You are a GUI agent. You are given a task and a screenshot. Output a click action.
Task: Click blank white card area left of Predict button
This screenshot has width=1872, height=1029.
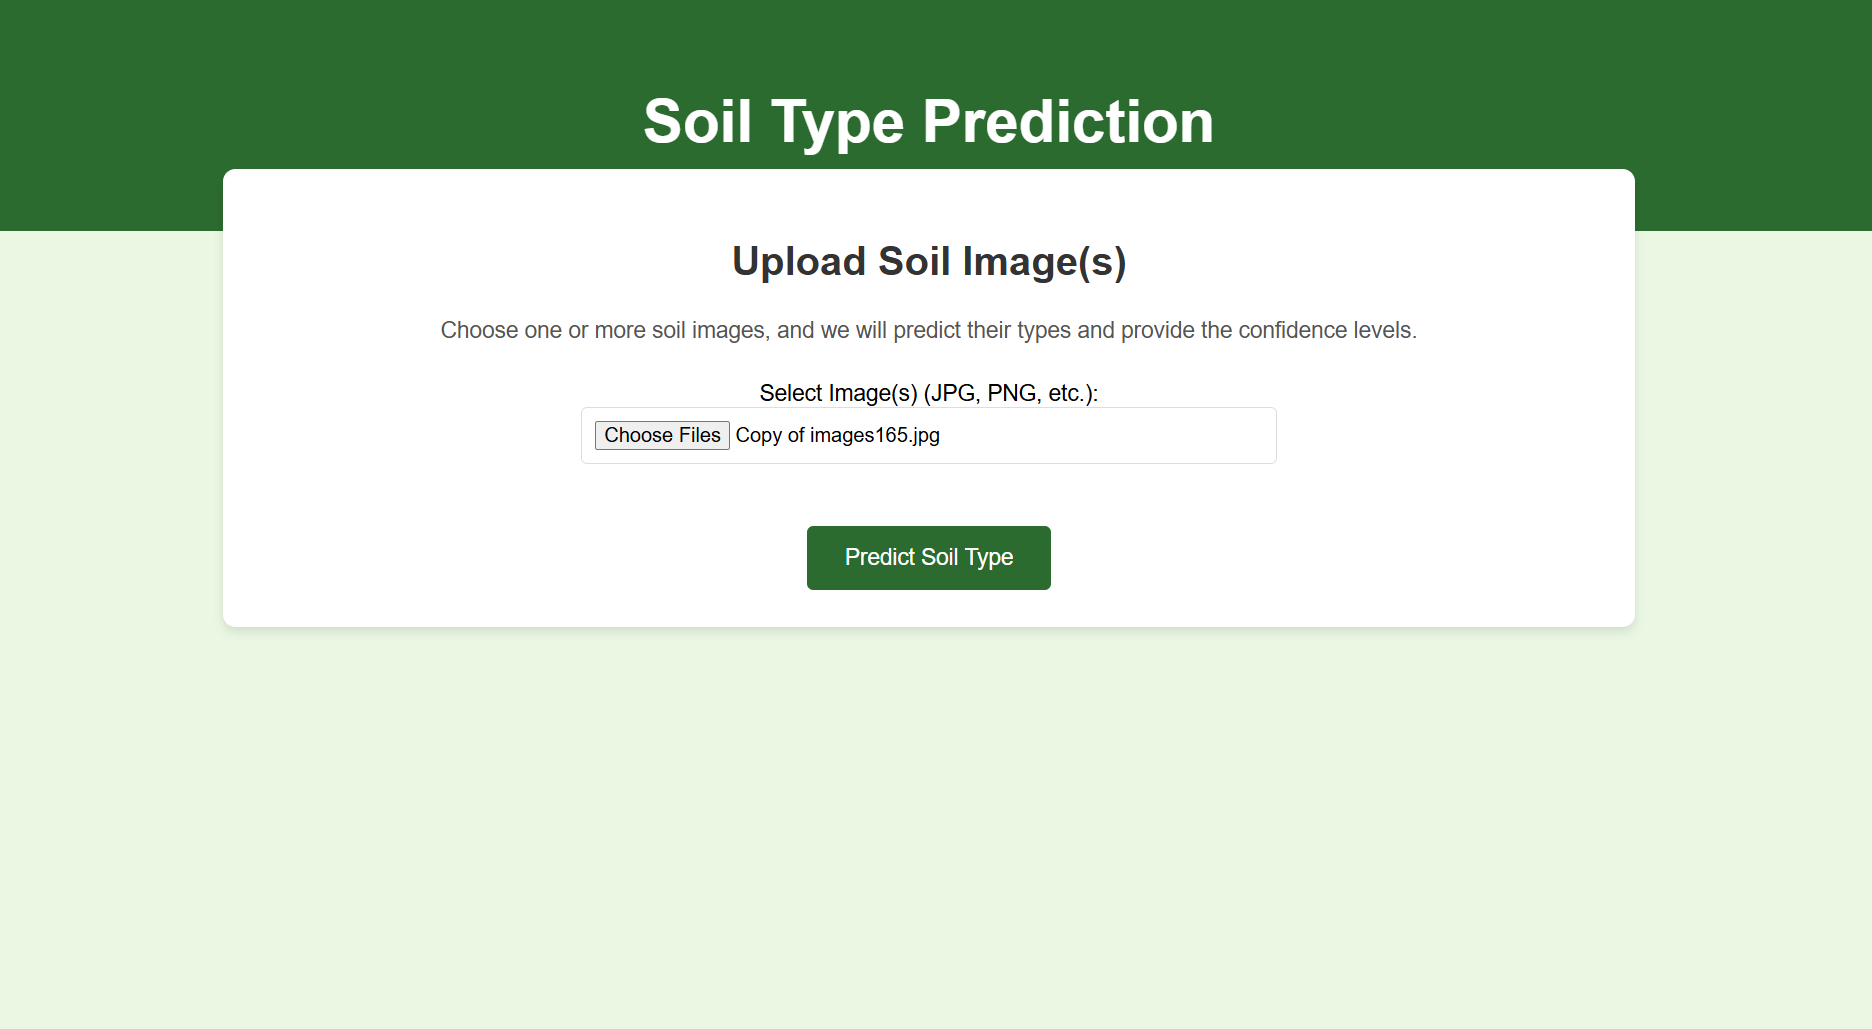click(500, 558)
